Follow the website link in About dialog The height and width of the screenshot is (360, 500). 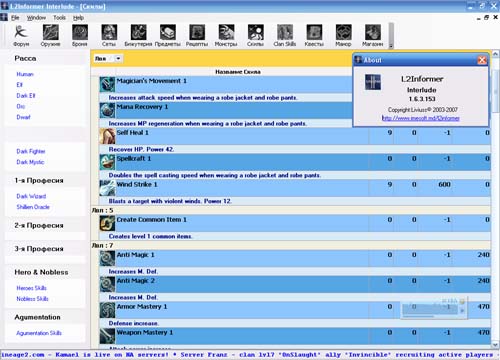[421, 118]
